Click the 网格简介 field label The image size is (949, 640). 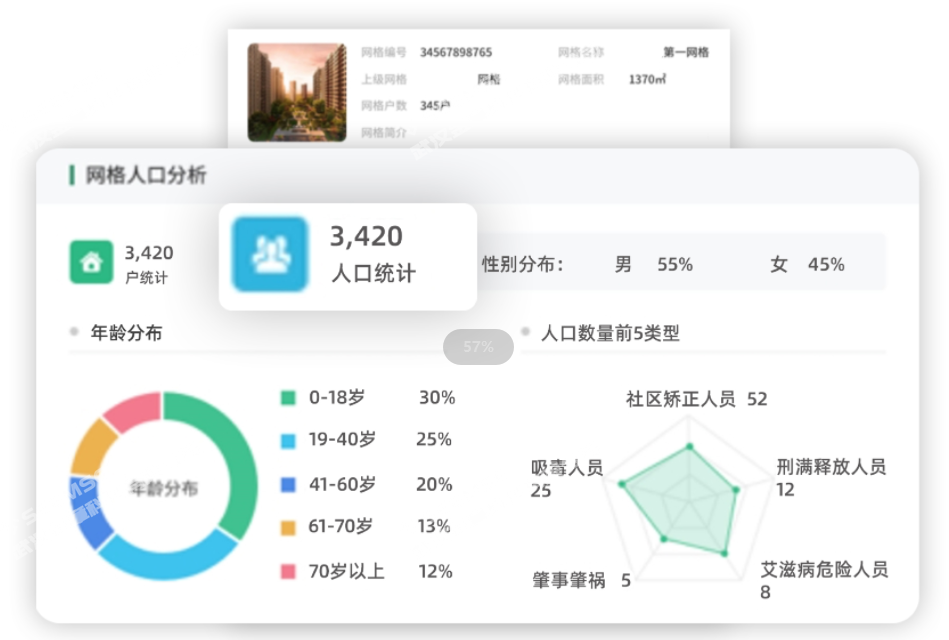click(384, 133)
